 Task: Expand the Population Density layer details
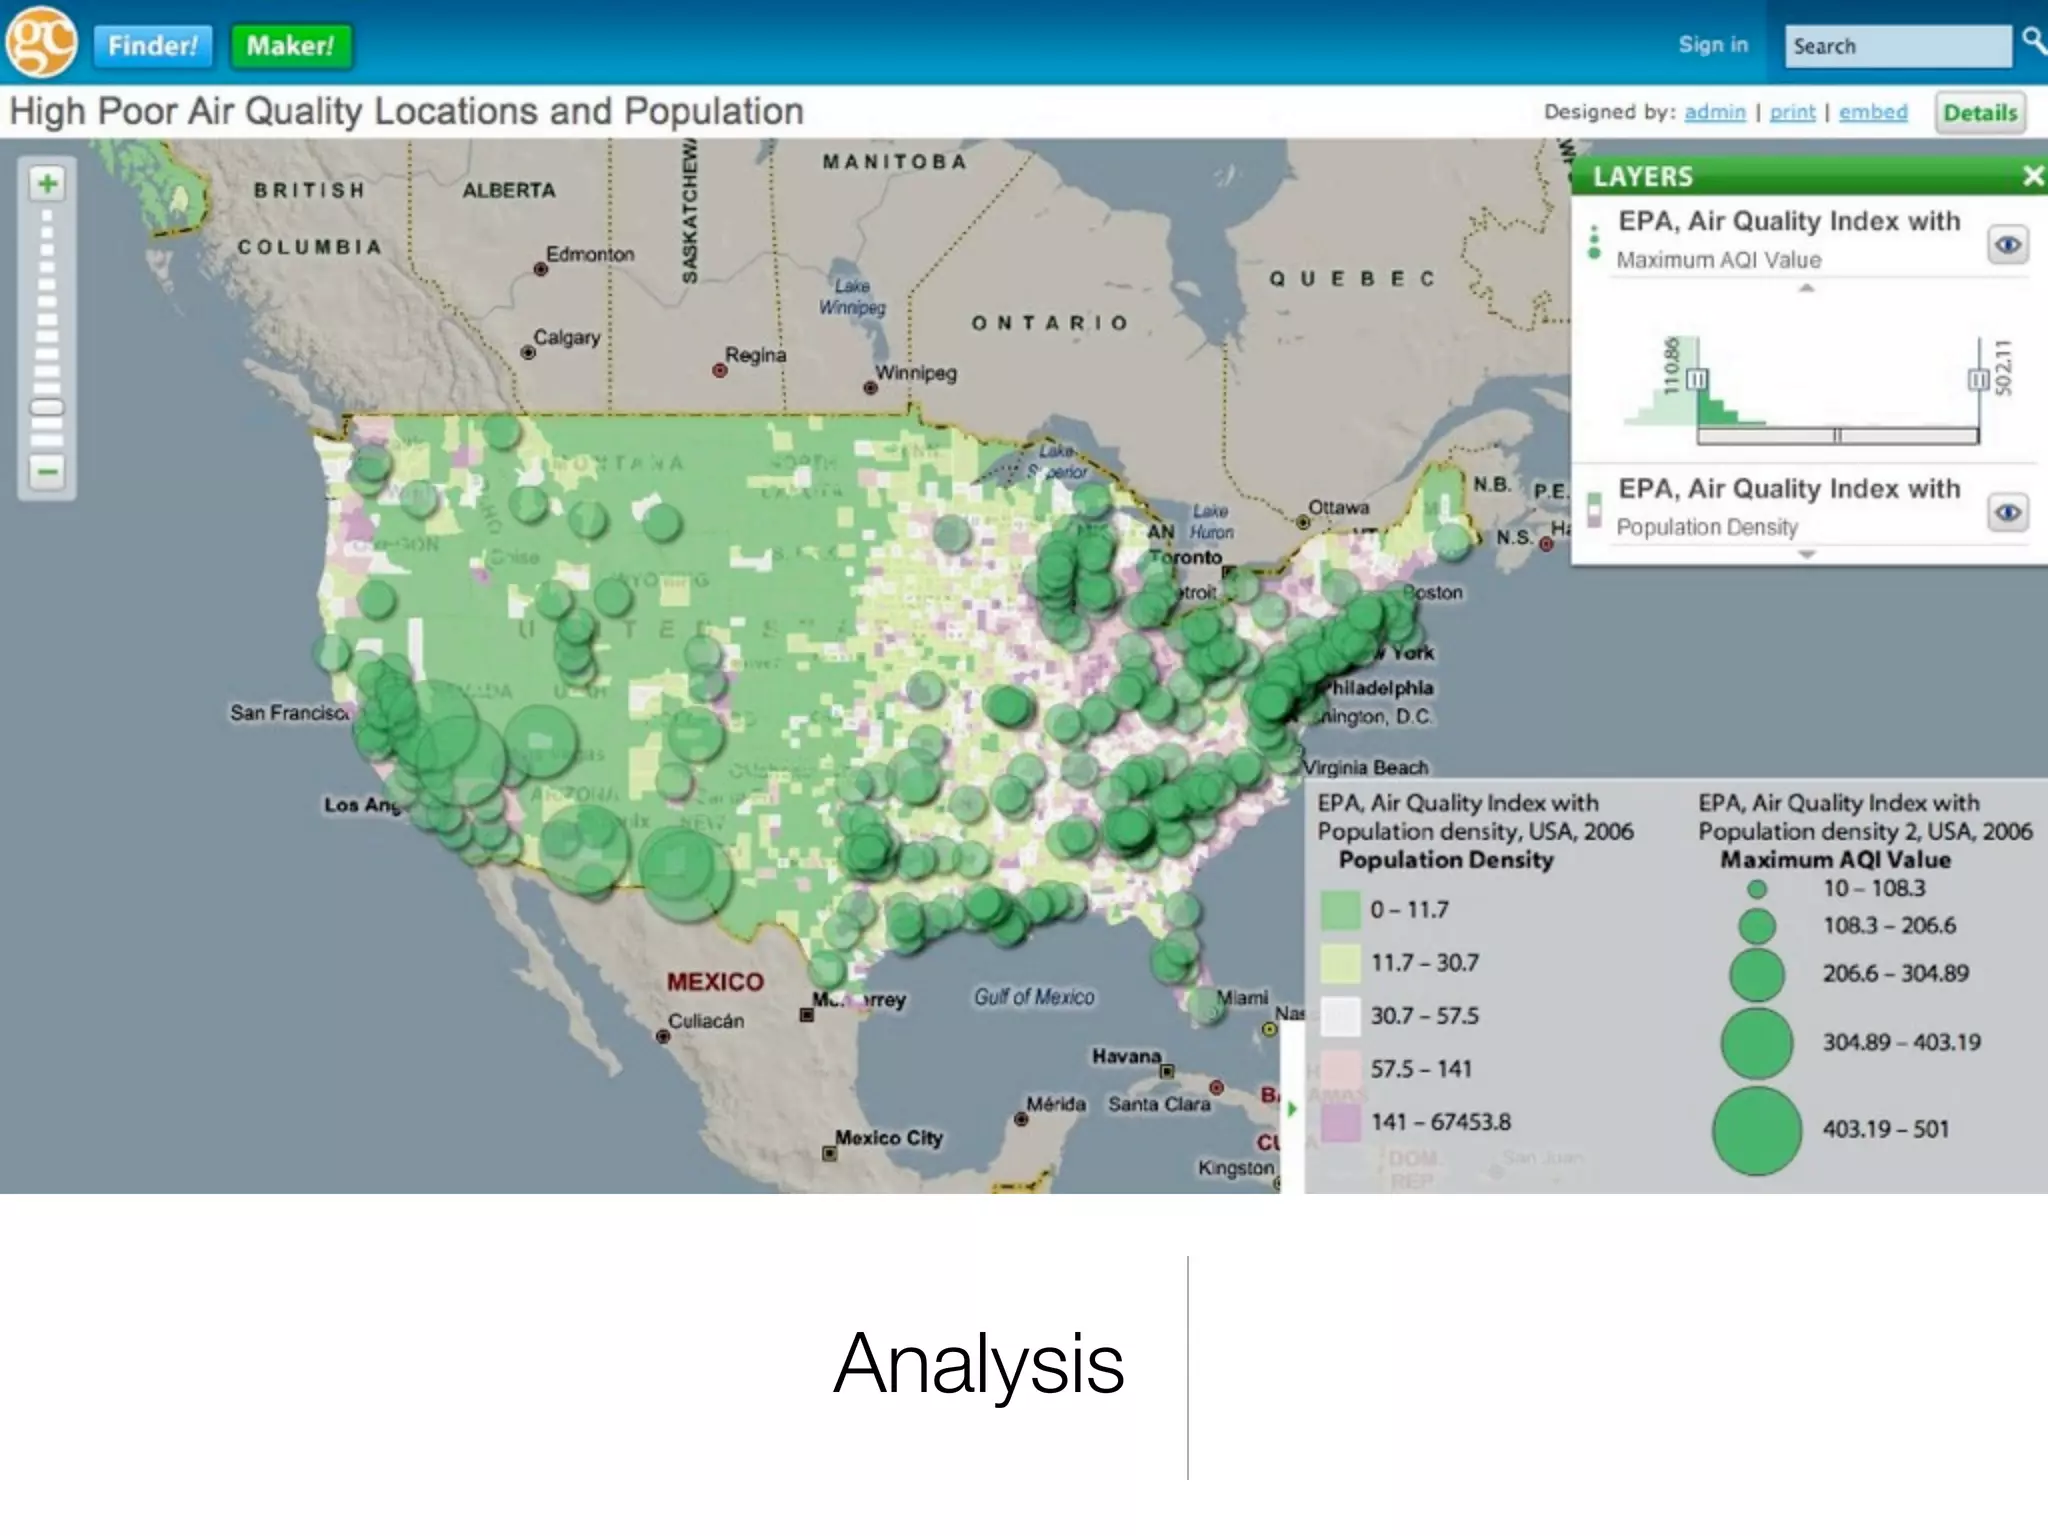click(1806, 554)
